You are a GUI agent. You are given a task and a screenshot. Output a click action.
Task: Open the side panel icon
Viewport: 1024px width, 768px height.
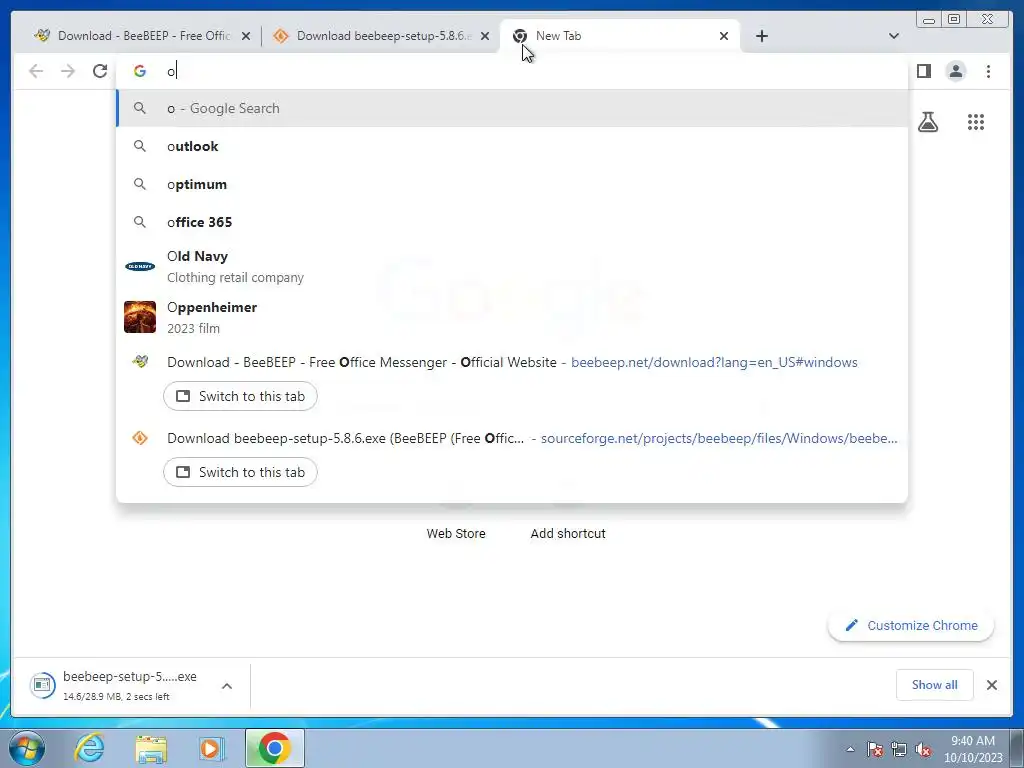pyautogui.click(x=923, y=71)
